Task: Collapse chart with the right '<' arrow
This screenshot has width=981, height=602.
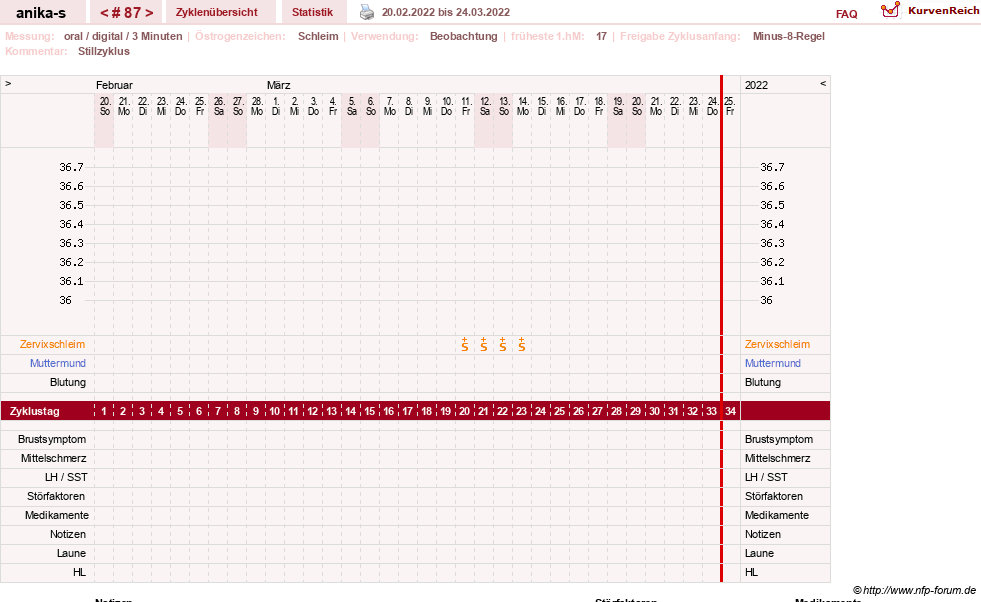Action: pyautogui.click(x=823, y=83)
